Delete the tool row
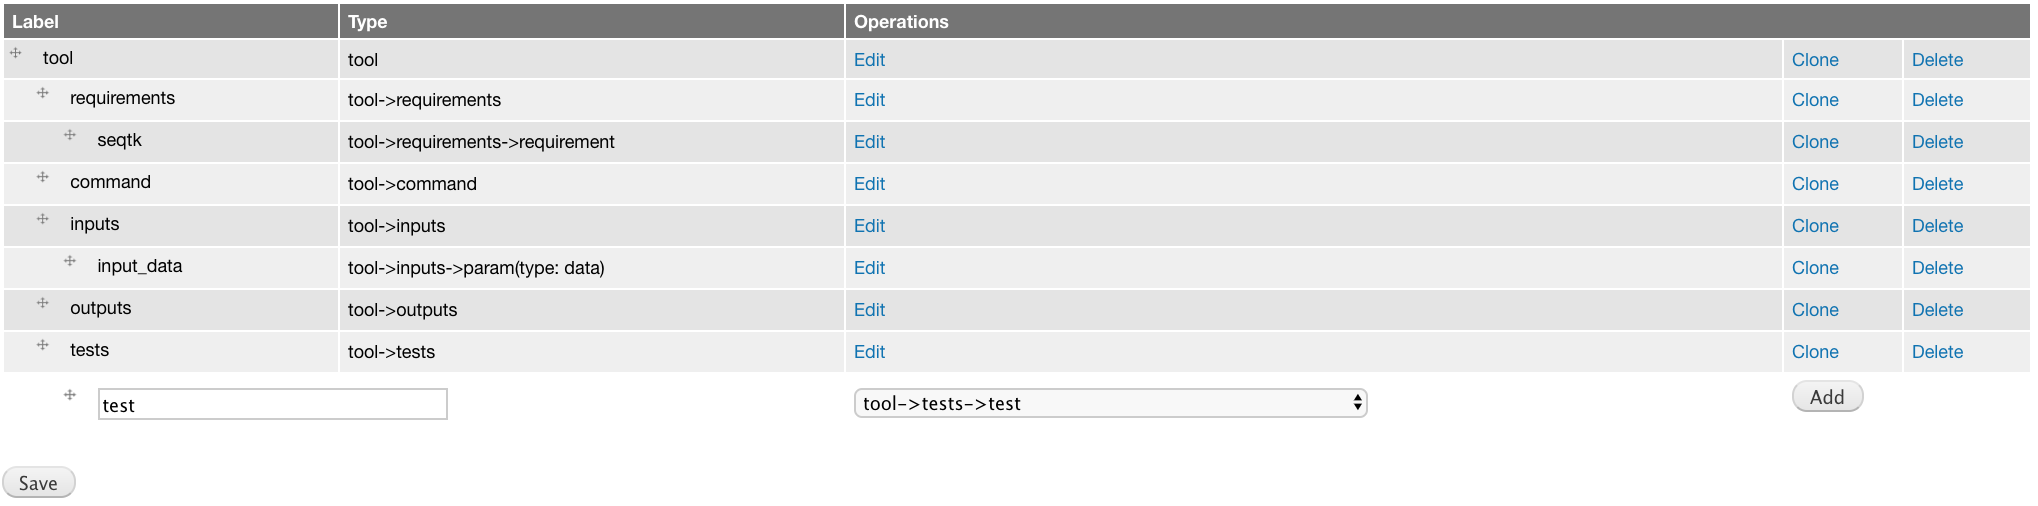 pyautogui.click(x=1937, y=60)
